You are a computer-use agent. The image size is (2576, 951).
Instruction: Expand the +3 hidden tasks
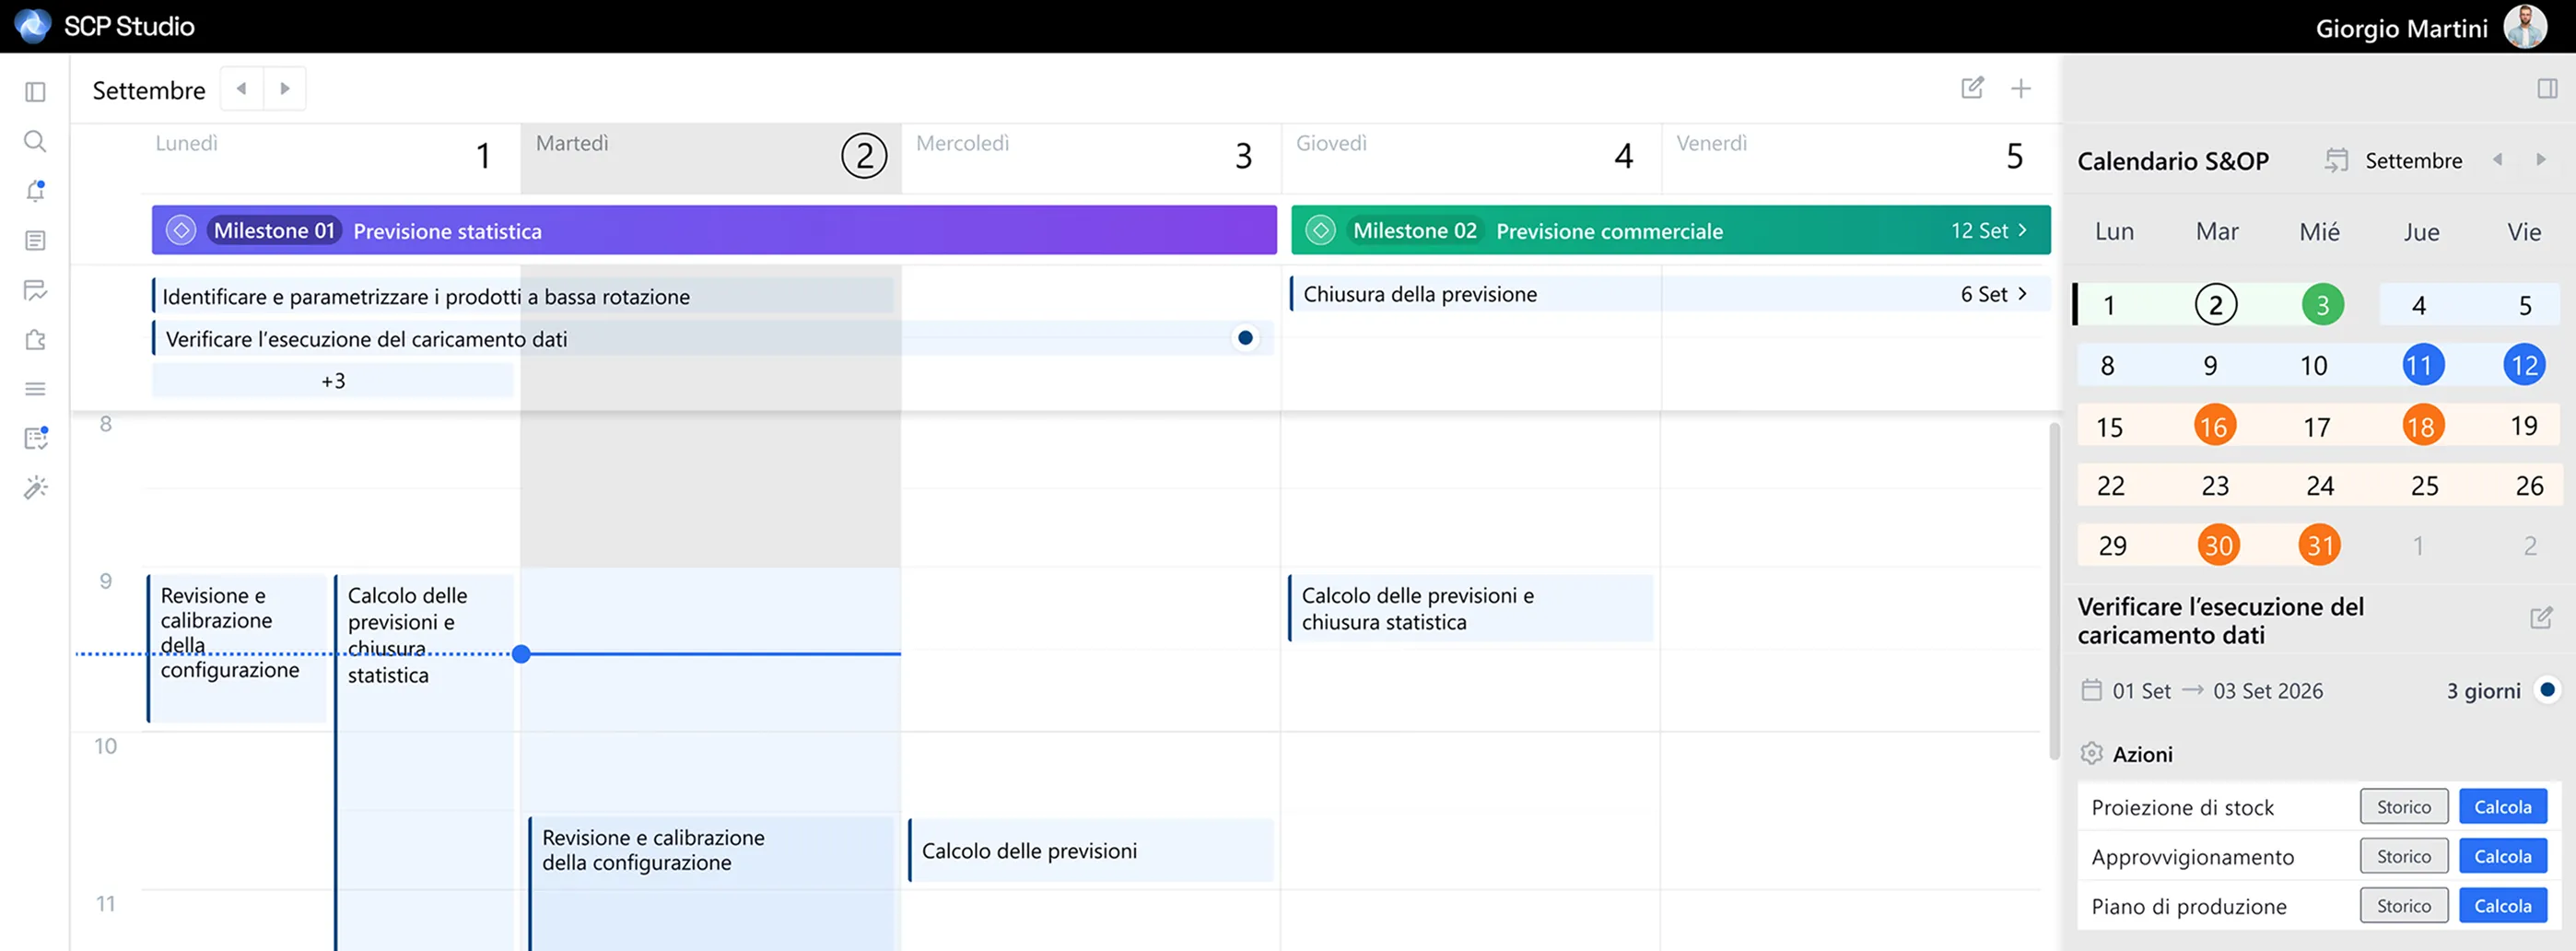tap(333, 381)
